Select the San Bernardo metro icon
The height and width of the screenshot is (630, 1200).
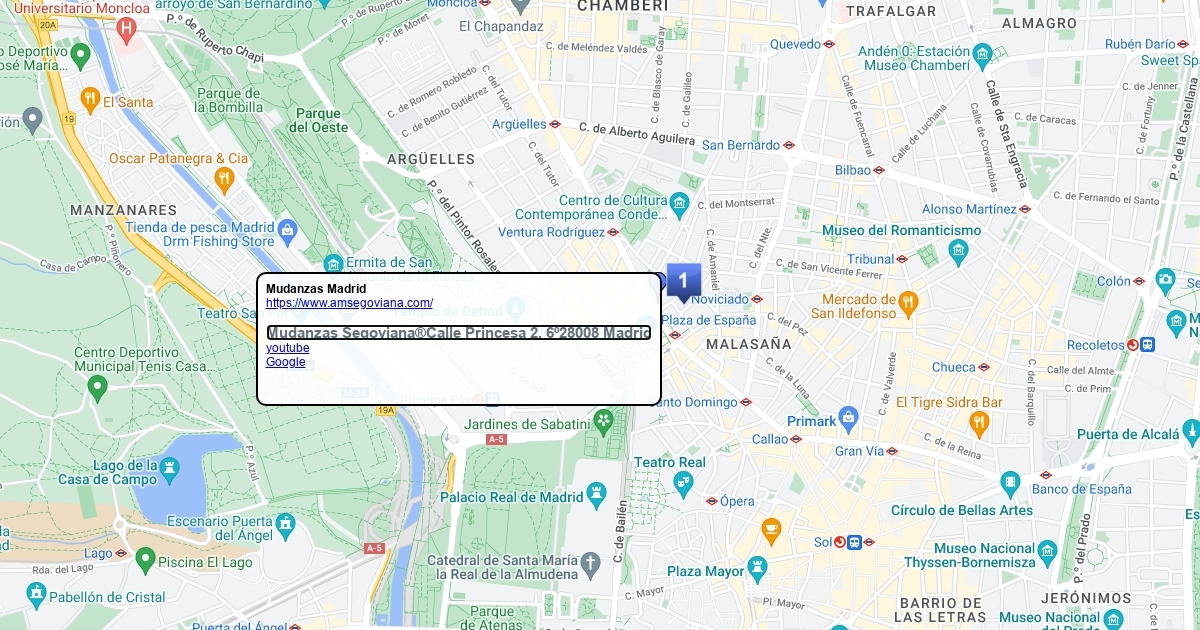pyautogui.click(x=788, y=145)
